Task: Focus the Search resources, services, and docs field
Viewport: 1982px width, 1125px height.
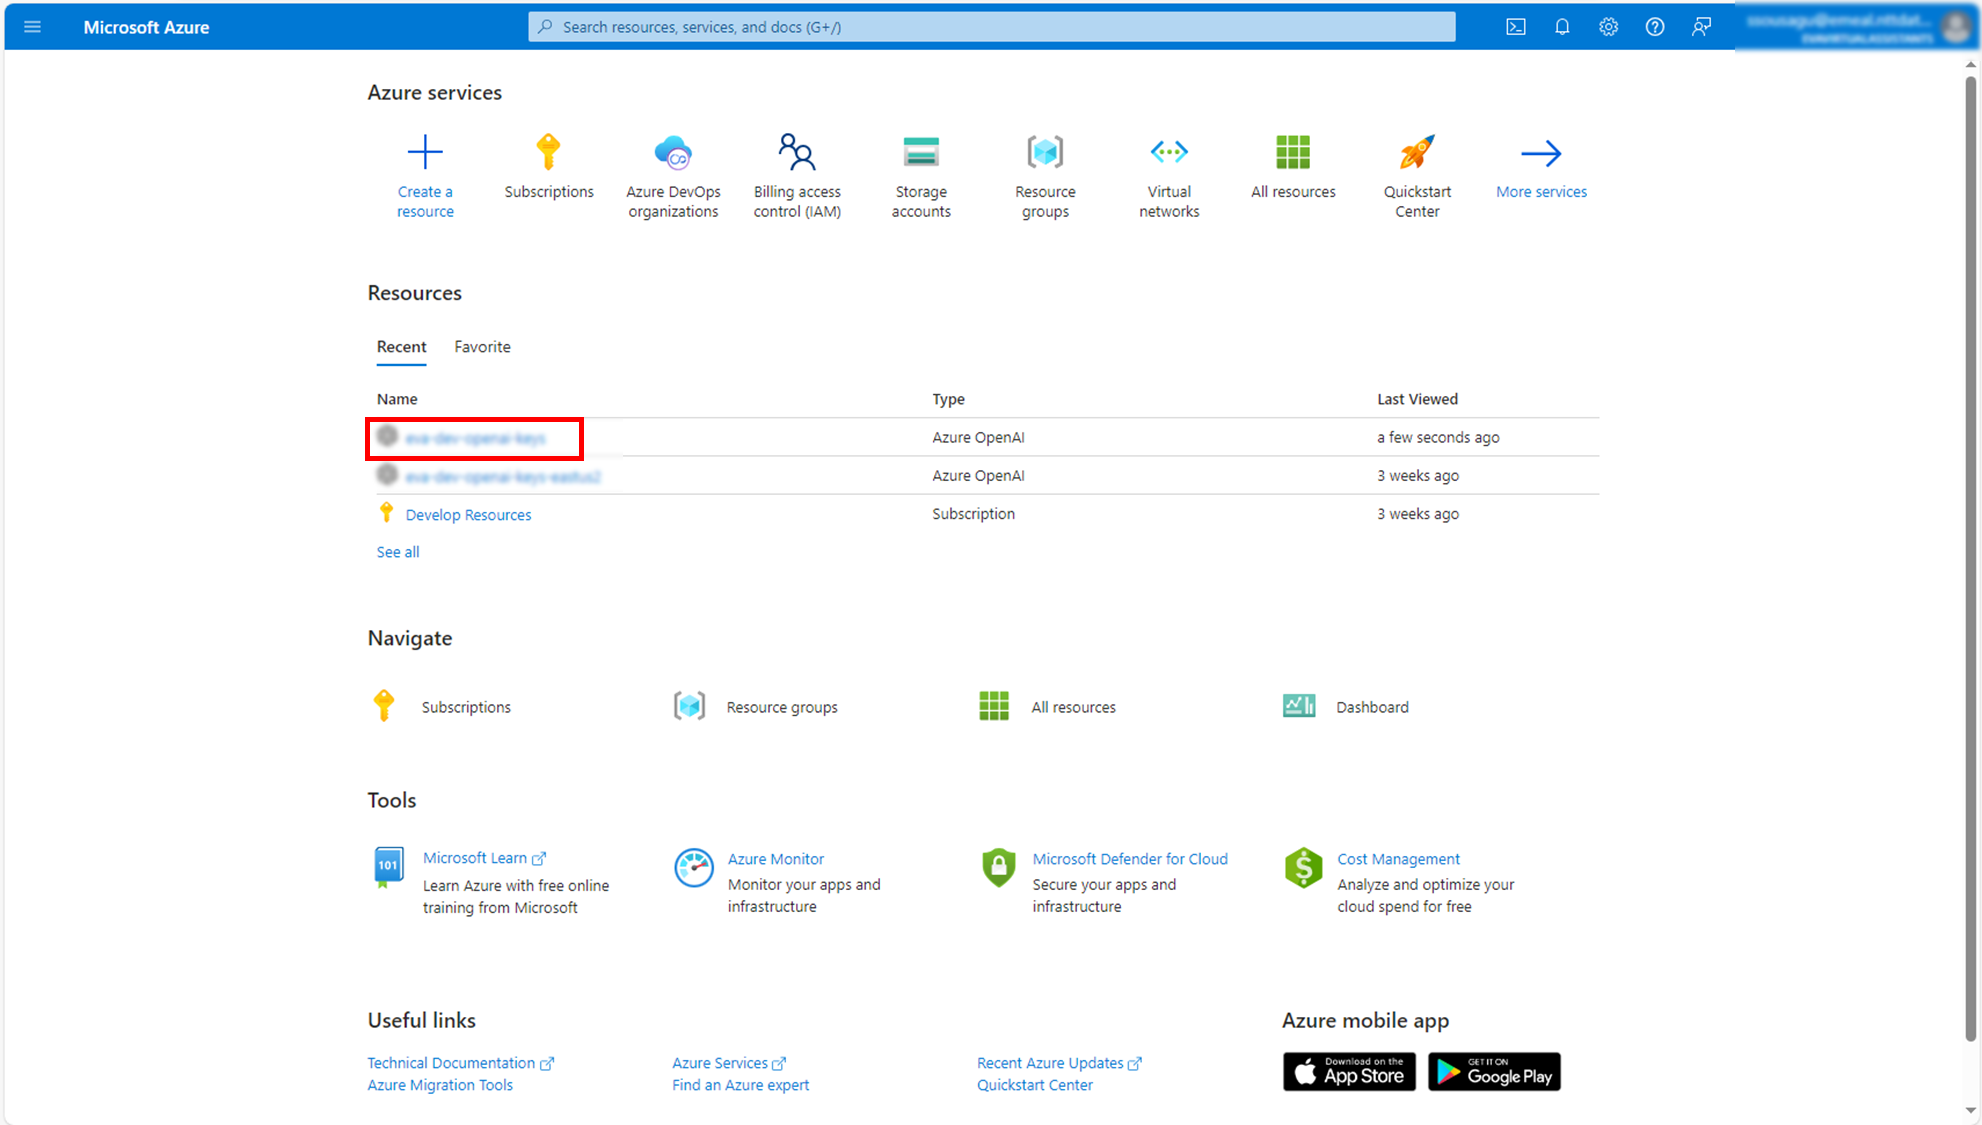Action: pyautogui.click(x=991, y=27)
